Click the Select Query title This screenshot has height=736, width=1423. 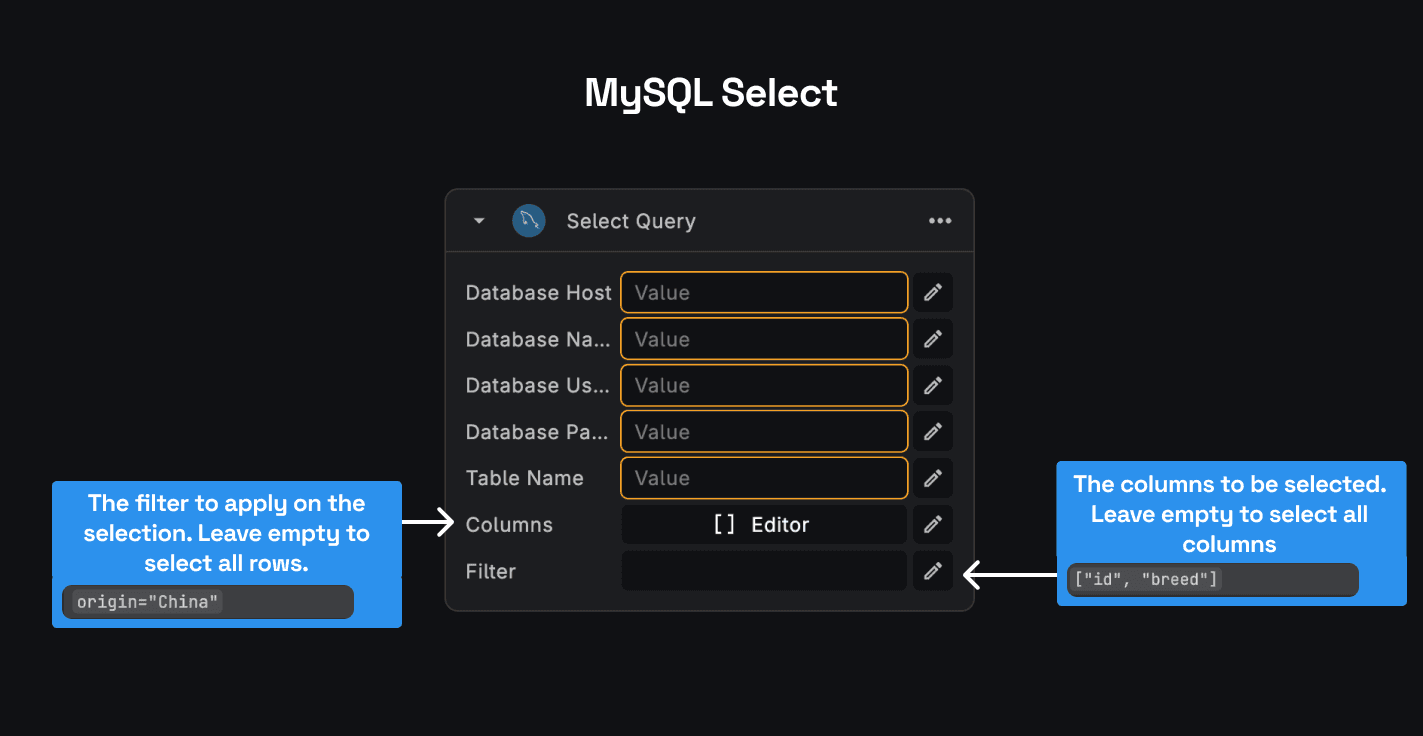coord(631,220)
